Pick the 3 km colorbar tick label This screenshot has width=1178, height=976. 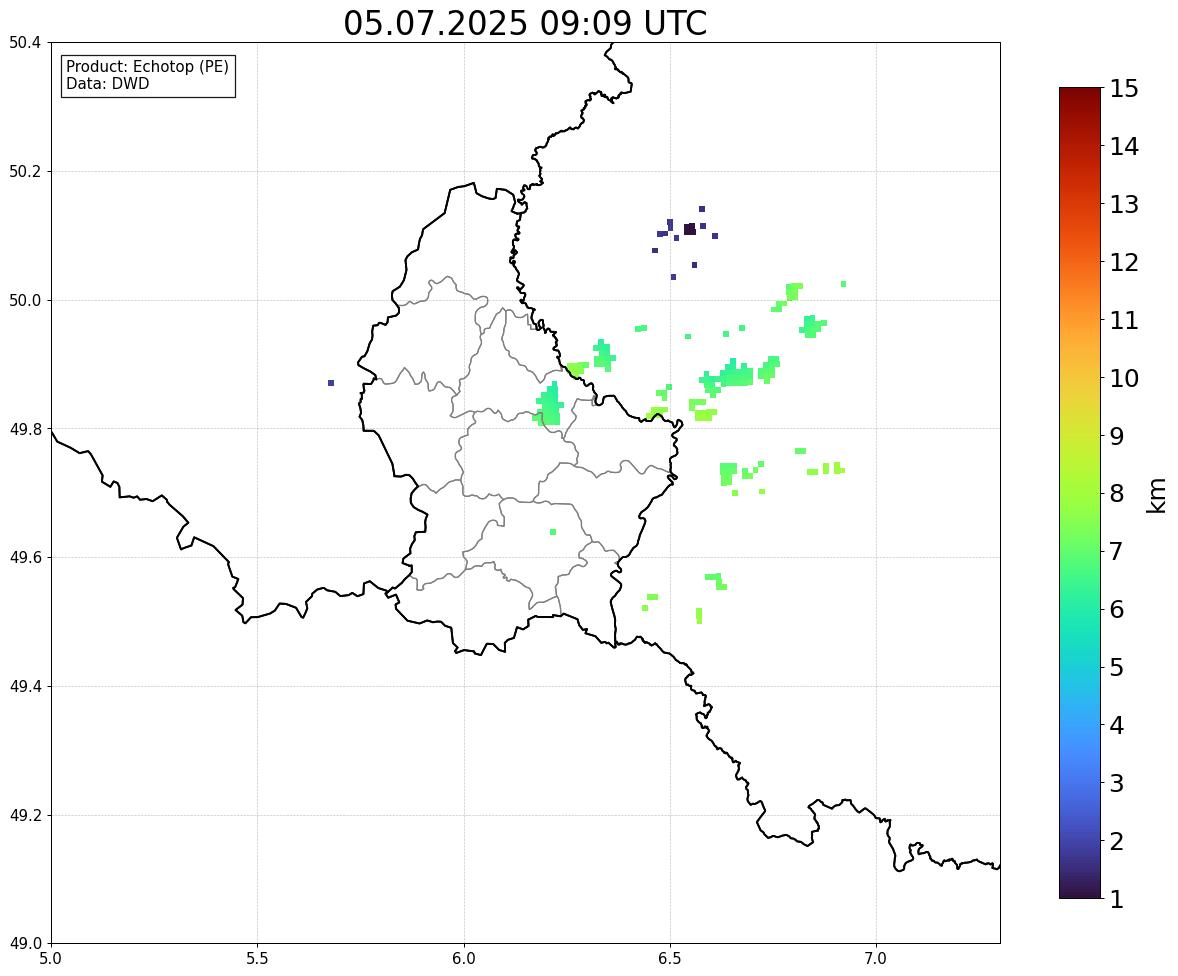point(1117,783)
